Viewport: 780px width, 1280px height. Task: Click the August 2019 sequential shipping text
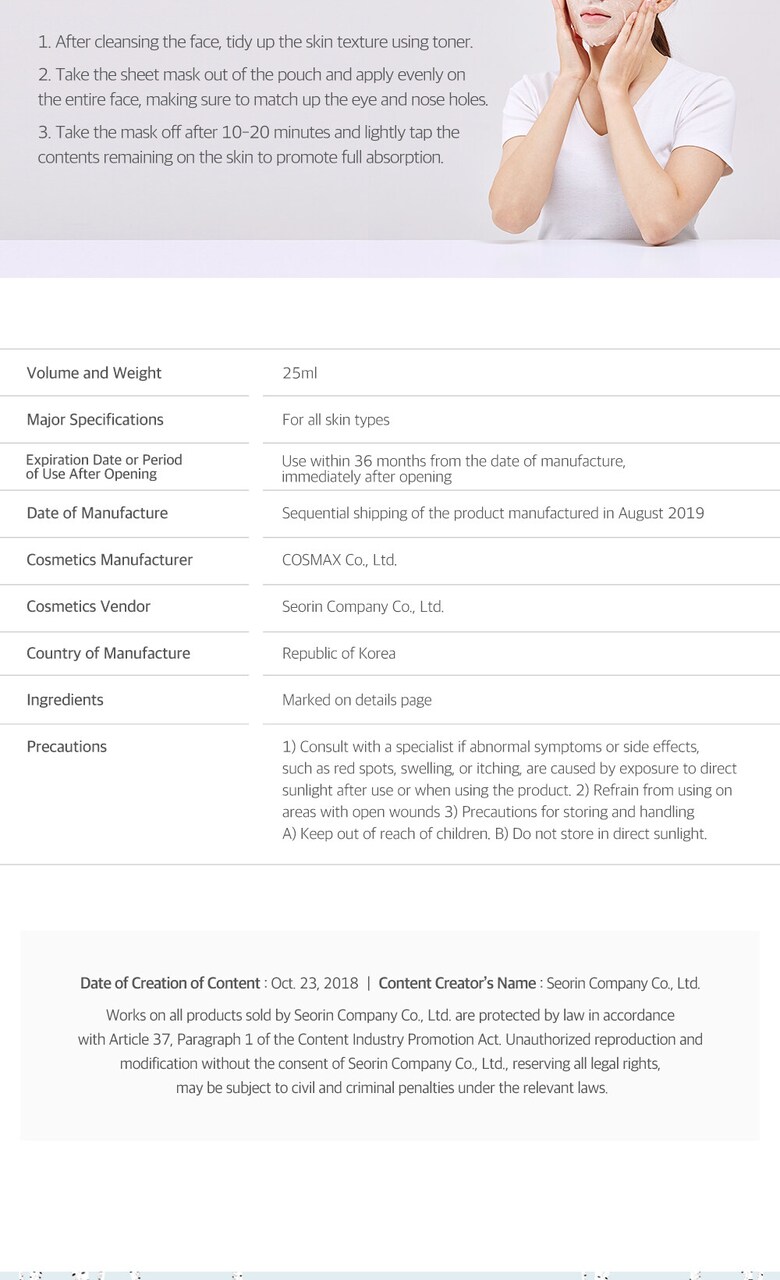(493, 513)
